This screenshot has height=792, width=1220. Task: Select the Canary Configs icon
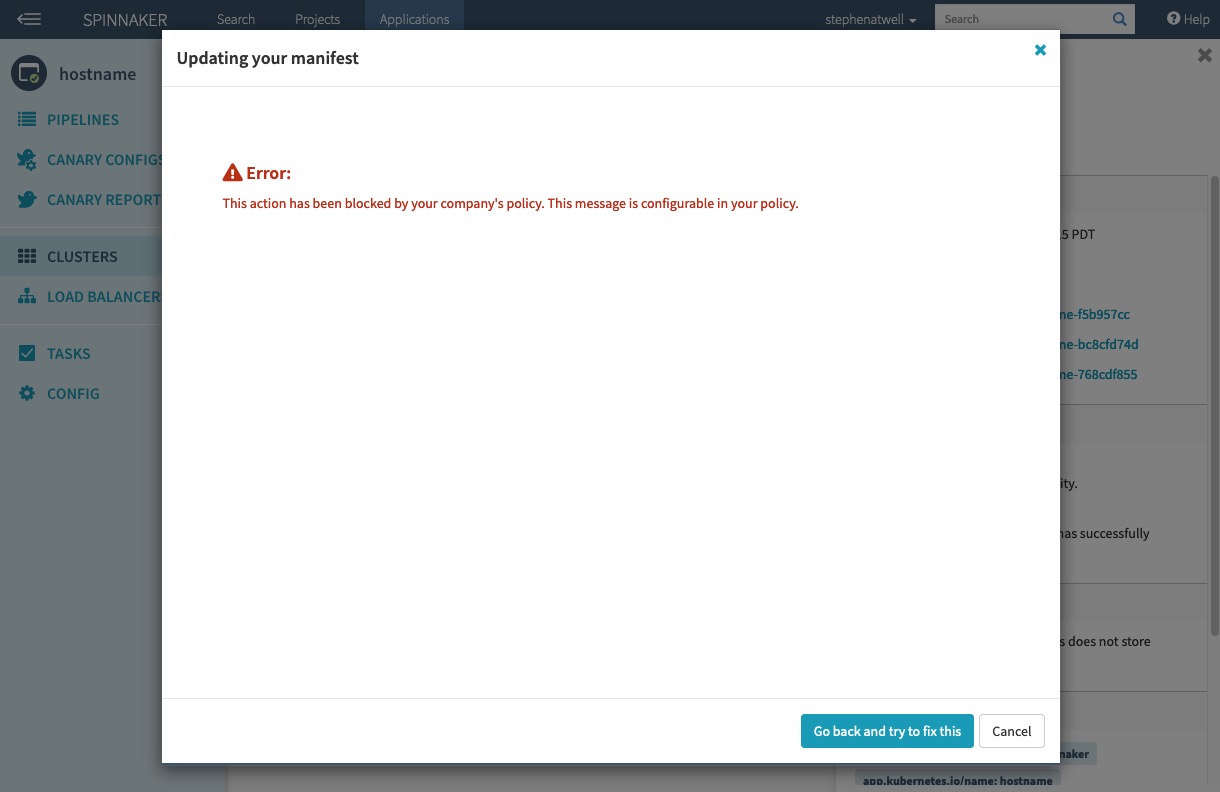click(x=27, y=159)
